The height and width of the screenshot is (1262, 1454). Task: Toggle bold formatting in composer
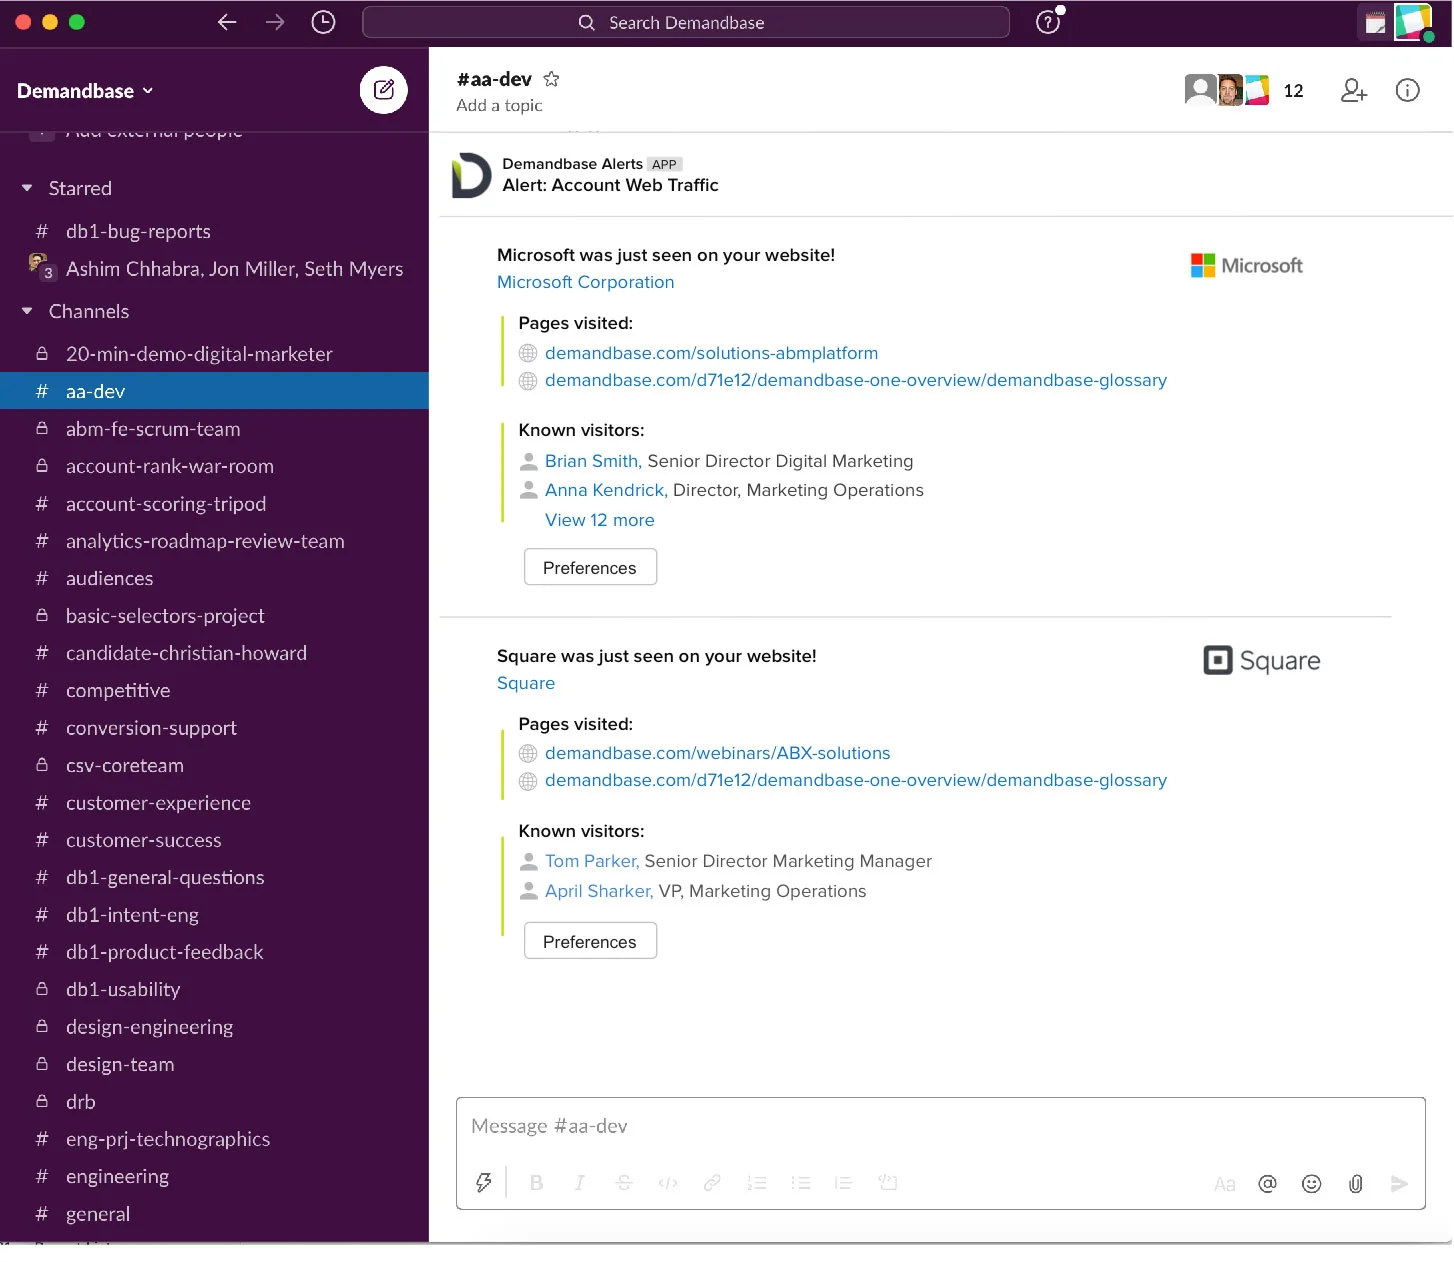[536, 1183]
